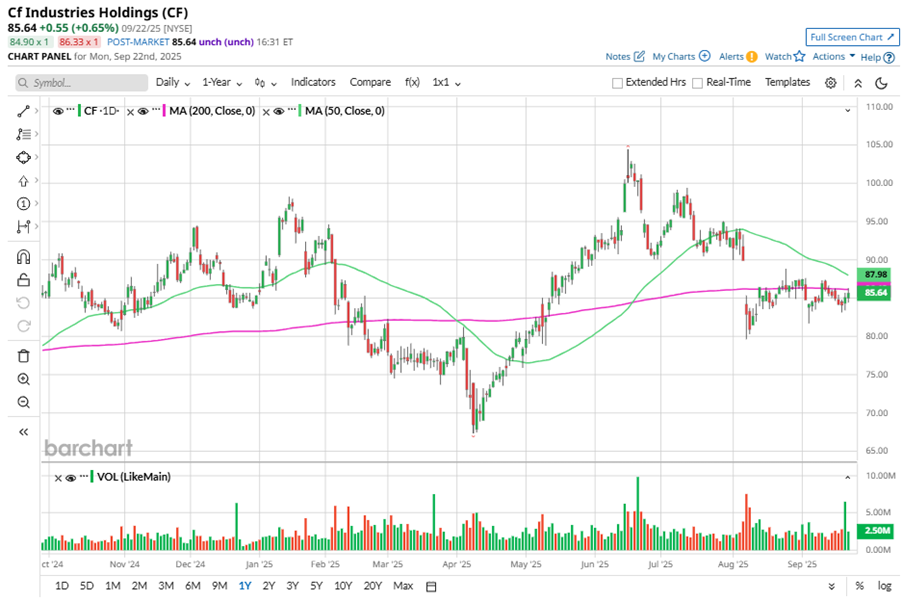Open the Daily interval dropdown
Screen dimensions: 902x601
(173, 82)
